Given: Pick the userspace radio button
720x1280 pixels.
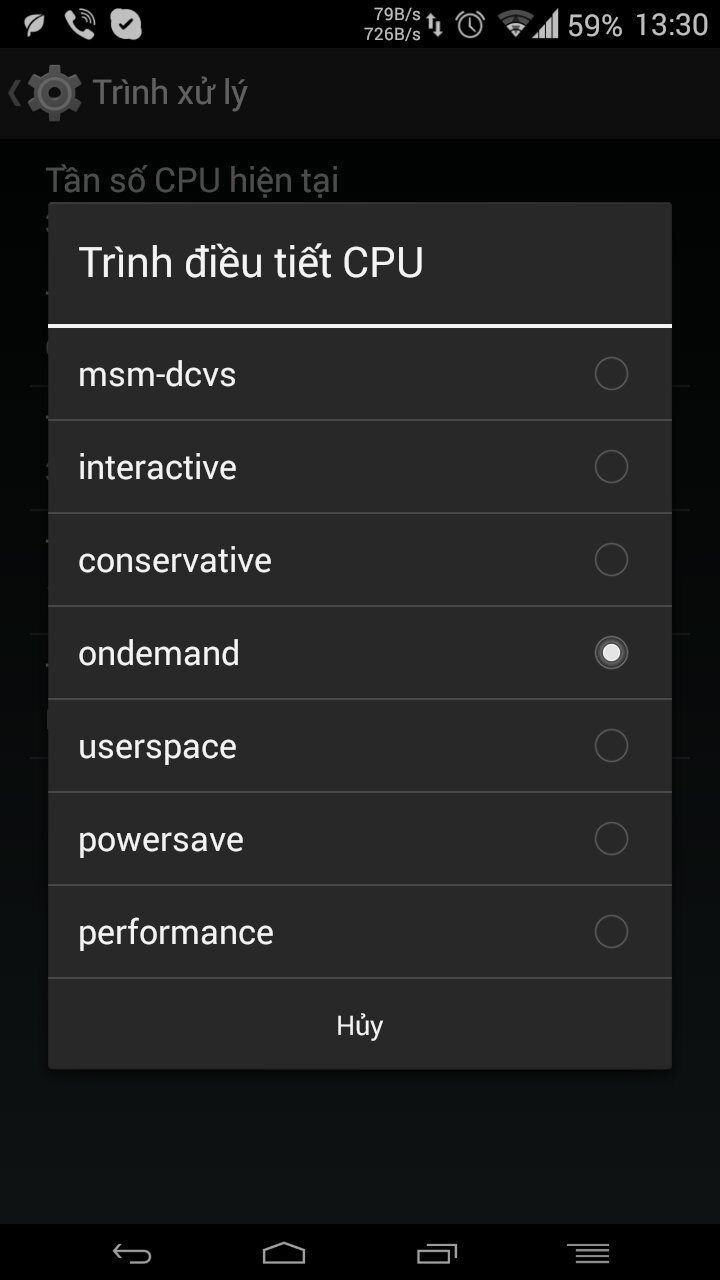Looking at the screenshot, I should 611,746.
